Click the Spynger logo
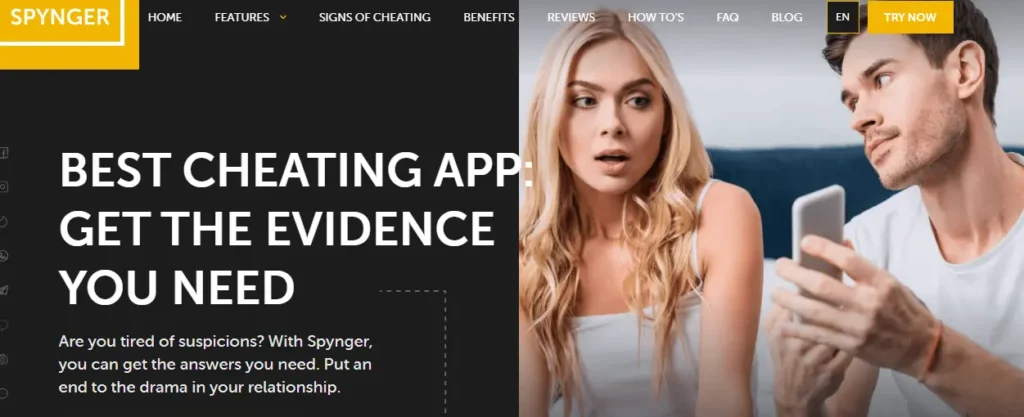Image resolution: width=1024 pixels, height=417 pixels. click(x=60, y=18)
